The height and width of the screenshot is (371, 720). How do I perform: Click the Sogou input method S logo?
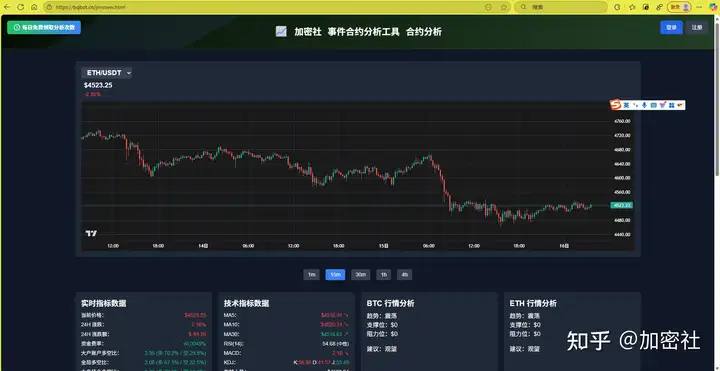(616, 105)
